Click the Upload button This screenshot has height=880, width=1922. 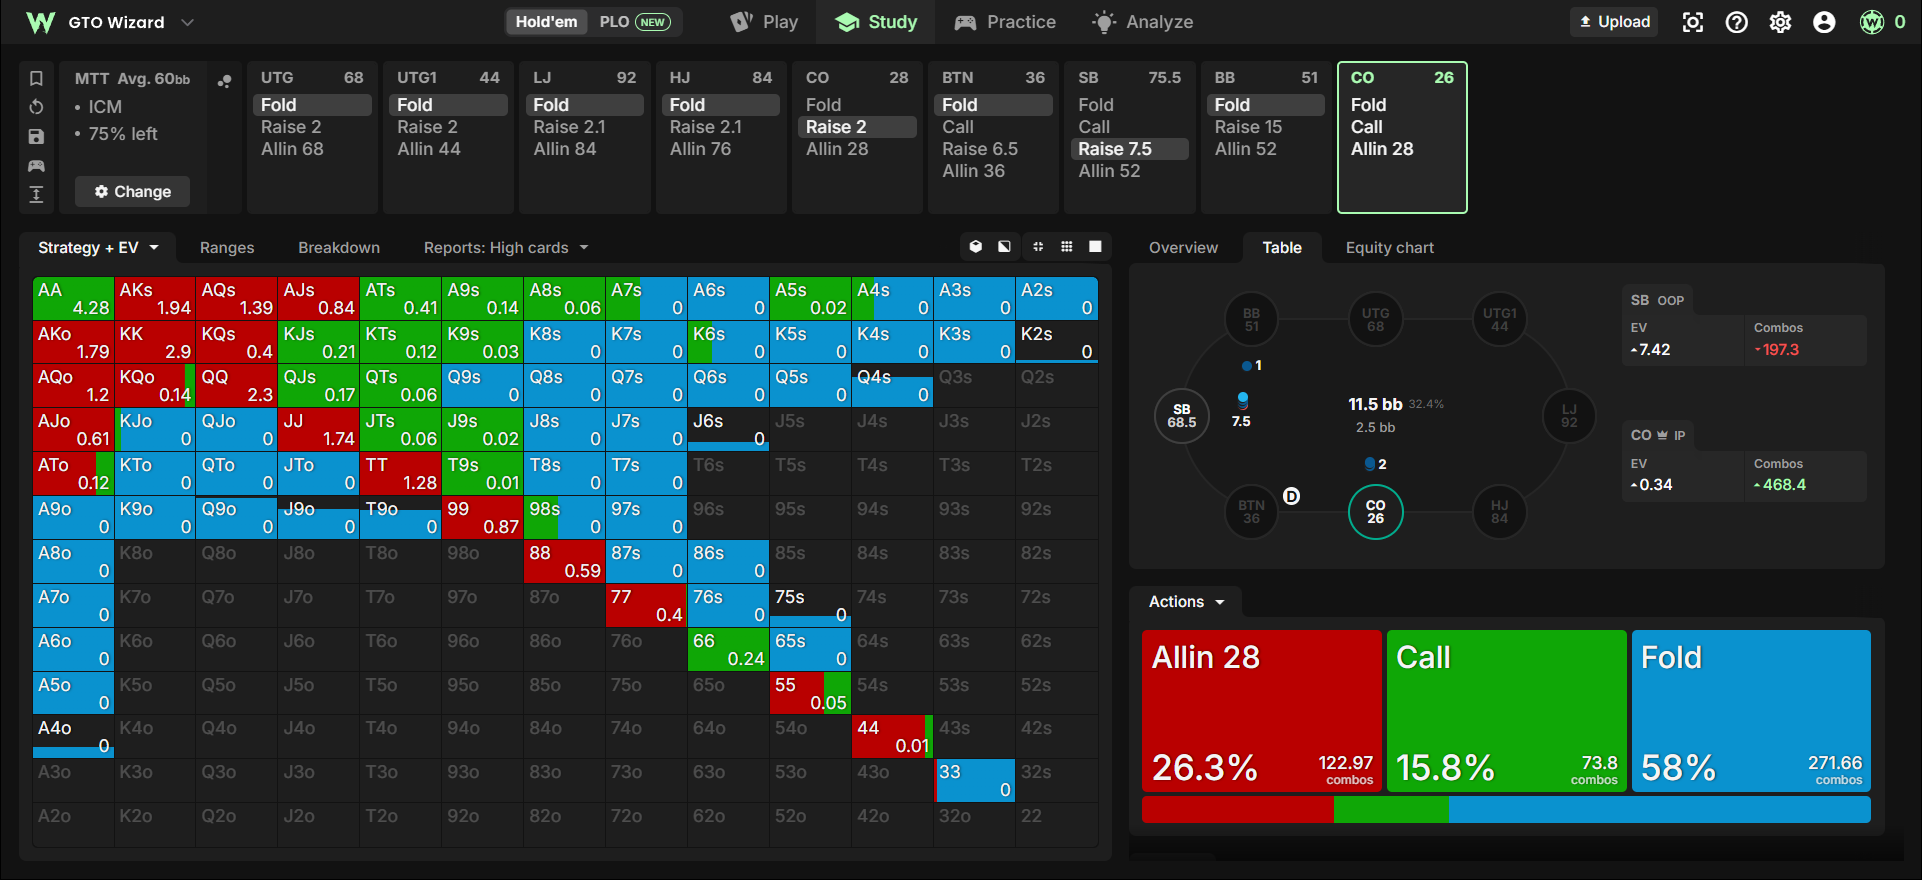click(x=1614, y=22)
